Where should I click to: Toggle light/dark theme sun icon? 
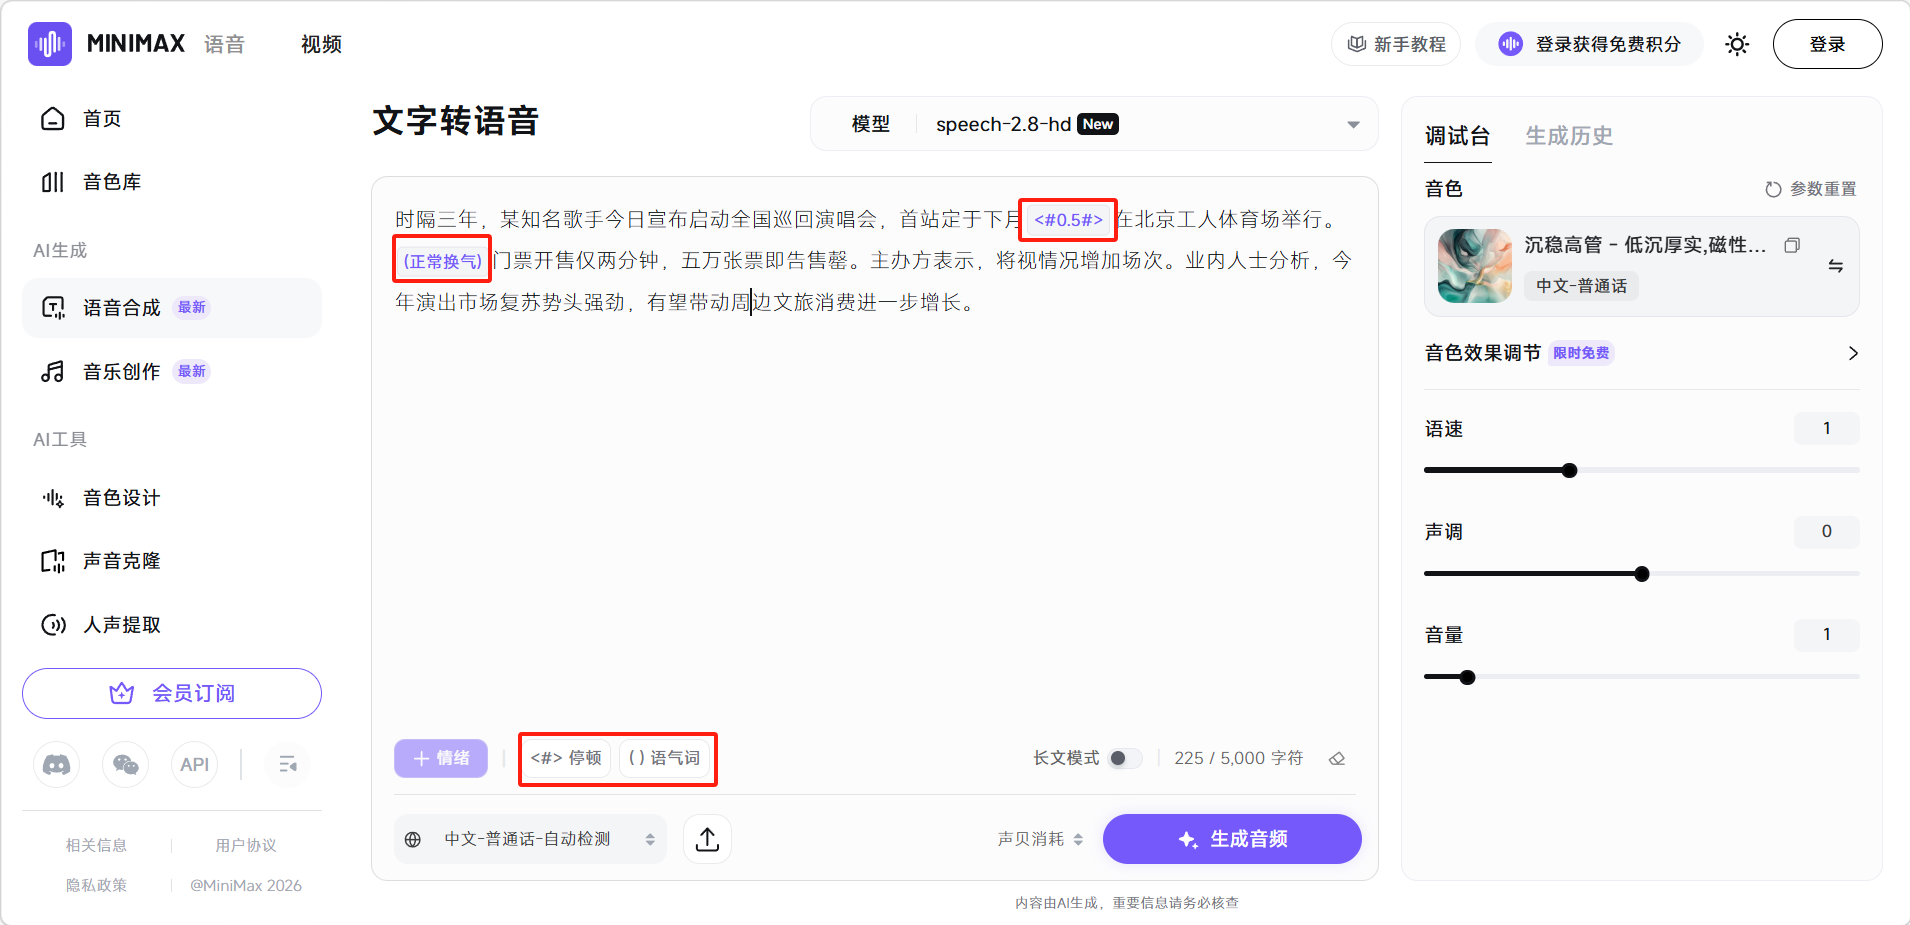(1737, 44)
